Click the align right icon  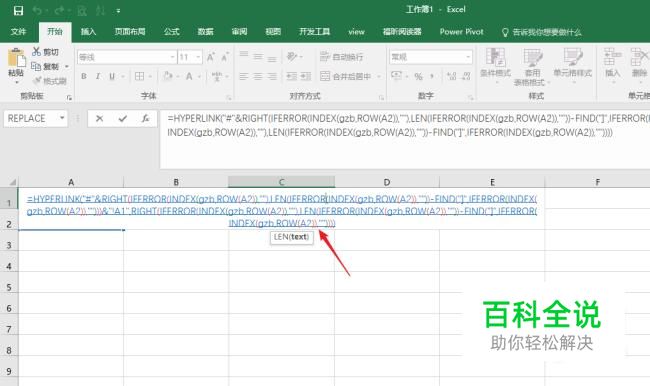click(x=272, y=76)
